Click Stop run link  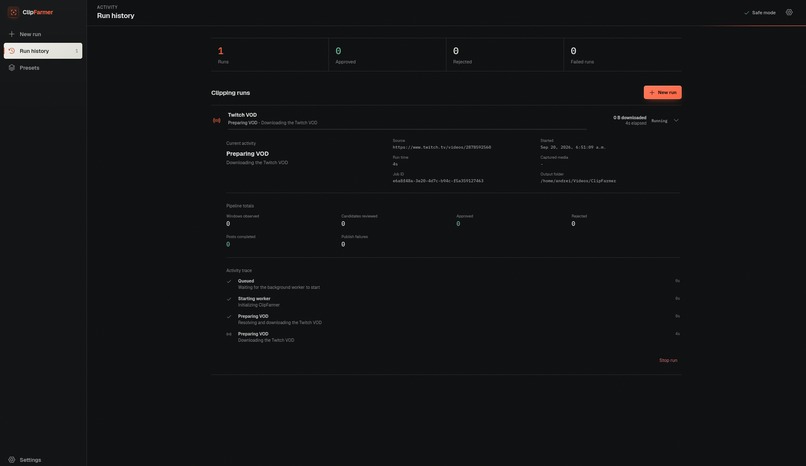point(668,361)
